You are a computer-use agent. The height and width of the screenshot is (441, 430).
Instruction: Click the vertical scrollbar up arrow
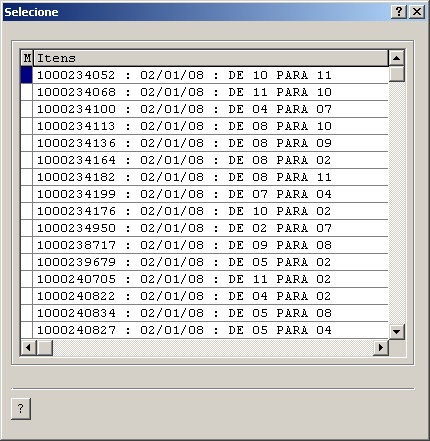(x=396, y=58)
